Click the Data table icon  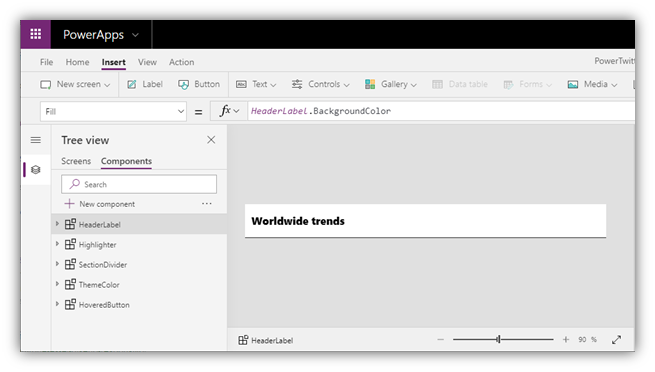437,84
